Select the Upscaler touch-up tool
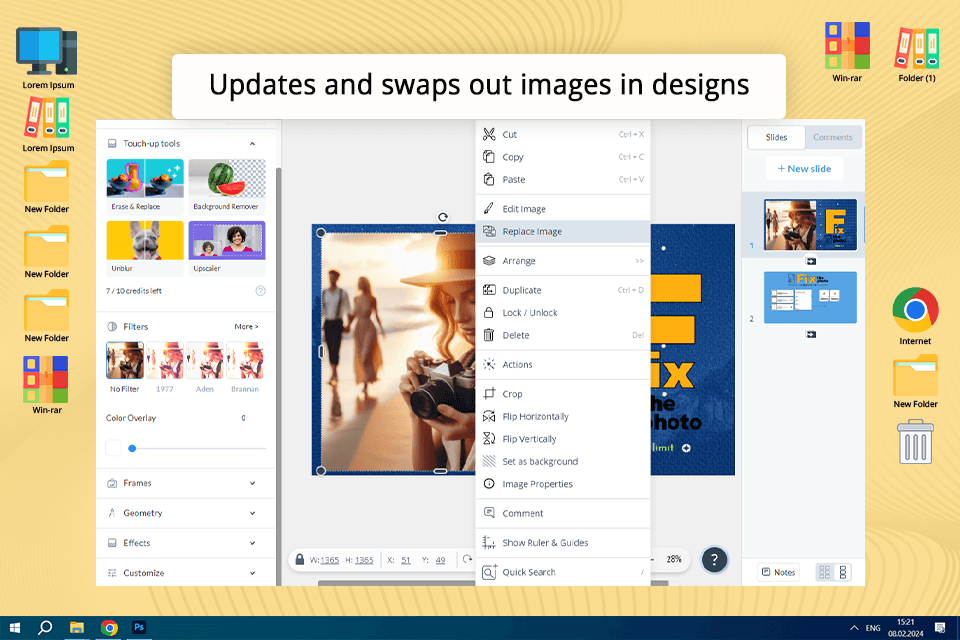The height and width of the screenshot is (640, 960). (x=227, y=247)
